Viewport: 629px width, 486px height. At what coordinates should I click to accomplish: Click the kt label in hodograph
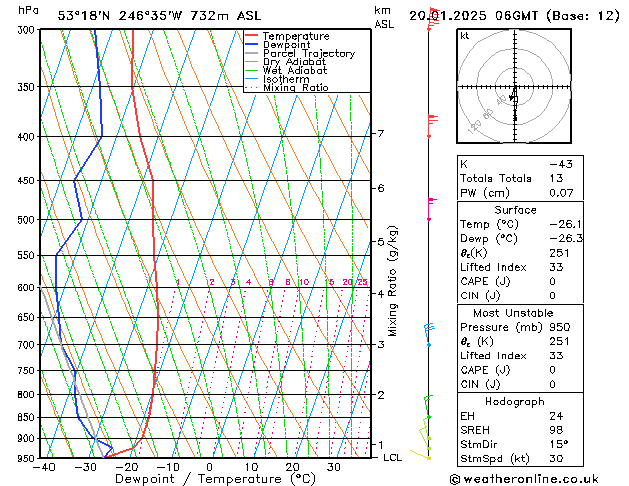coord(465,35)
